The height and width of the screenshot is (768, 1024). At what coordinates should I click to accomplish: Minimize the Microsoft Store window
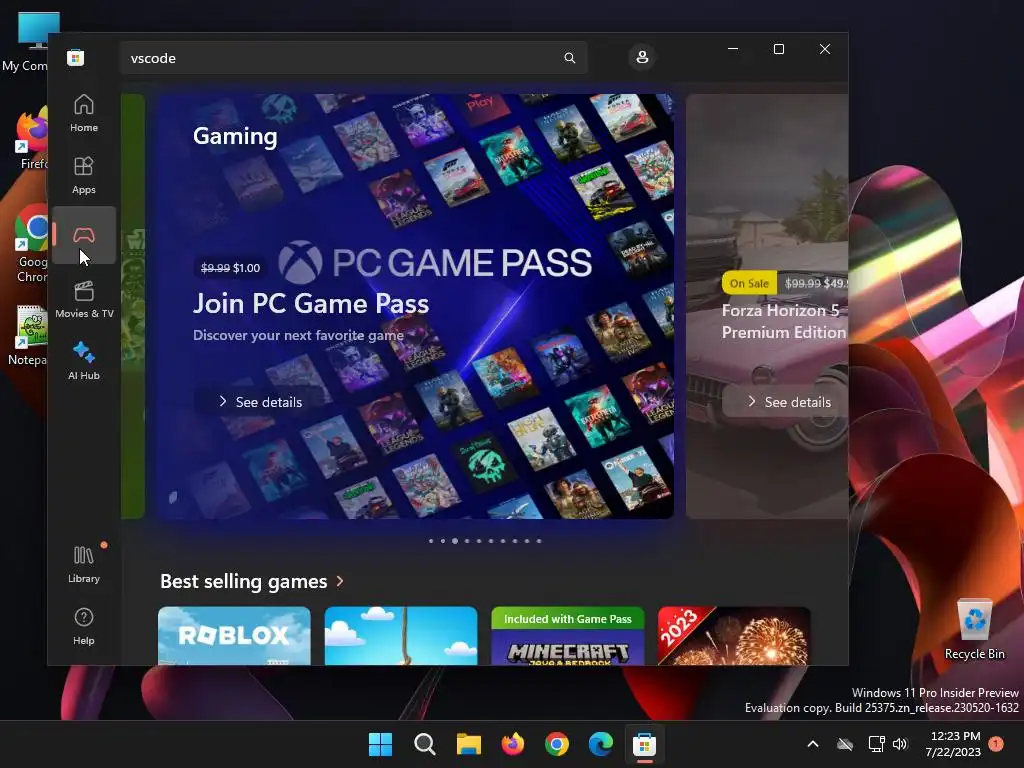point(733,49)
